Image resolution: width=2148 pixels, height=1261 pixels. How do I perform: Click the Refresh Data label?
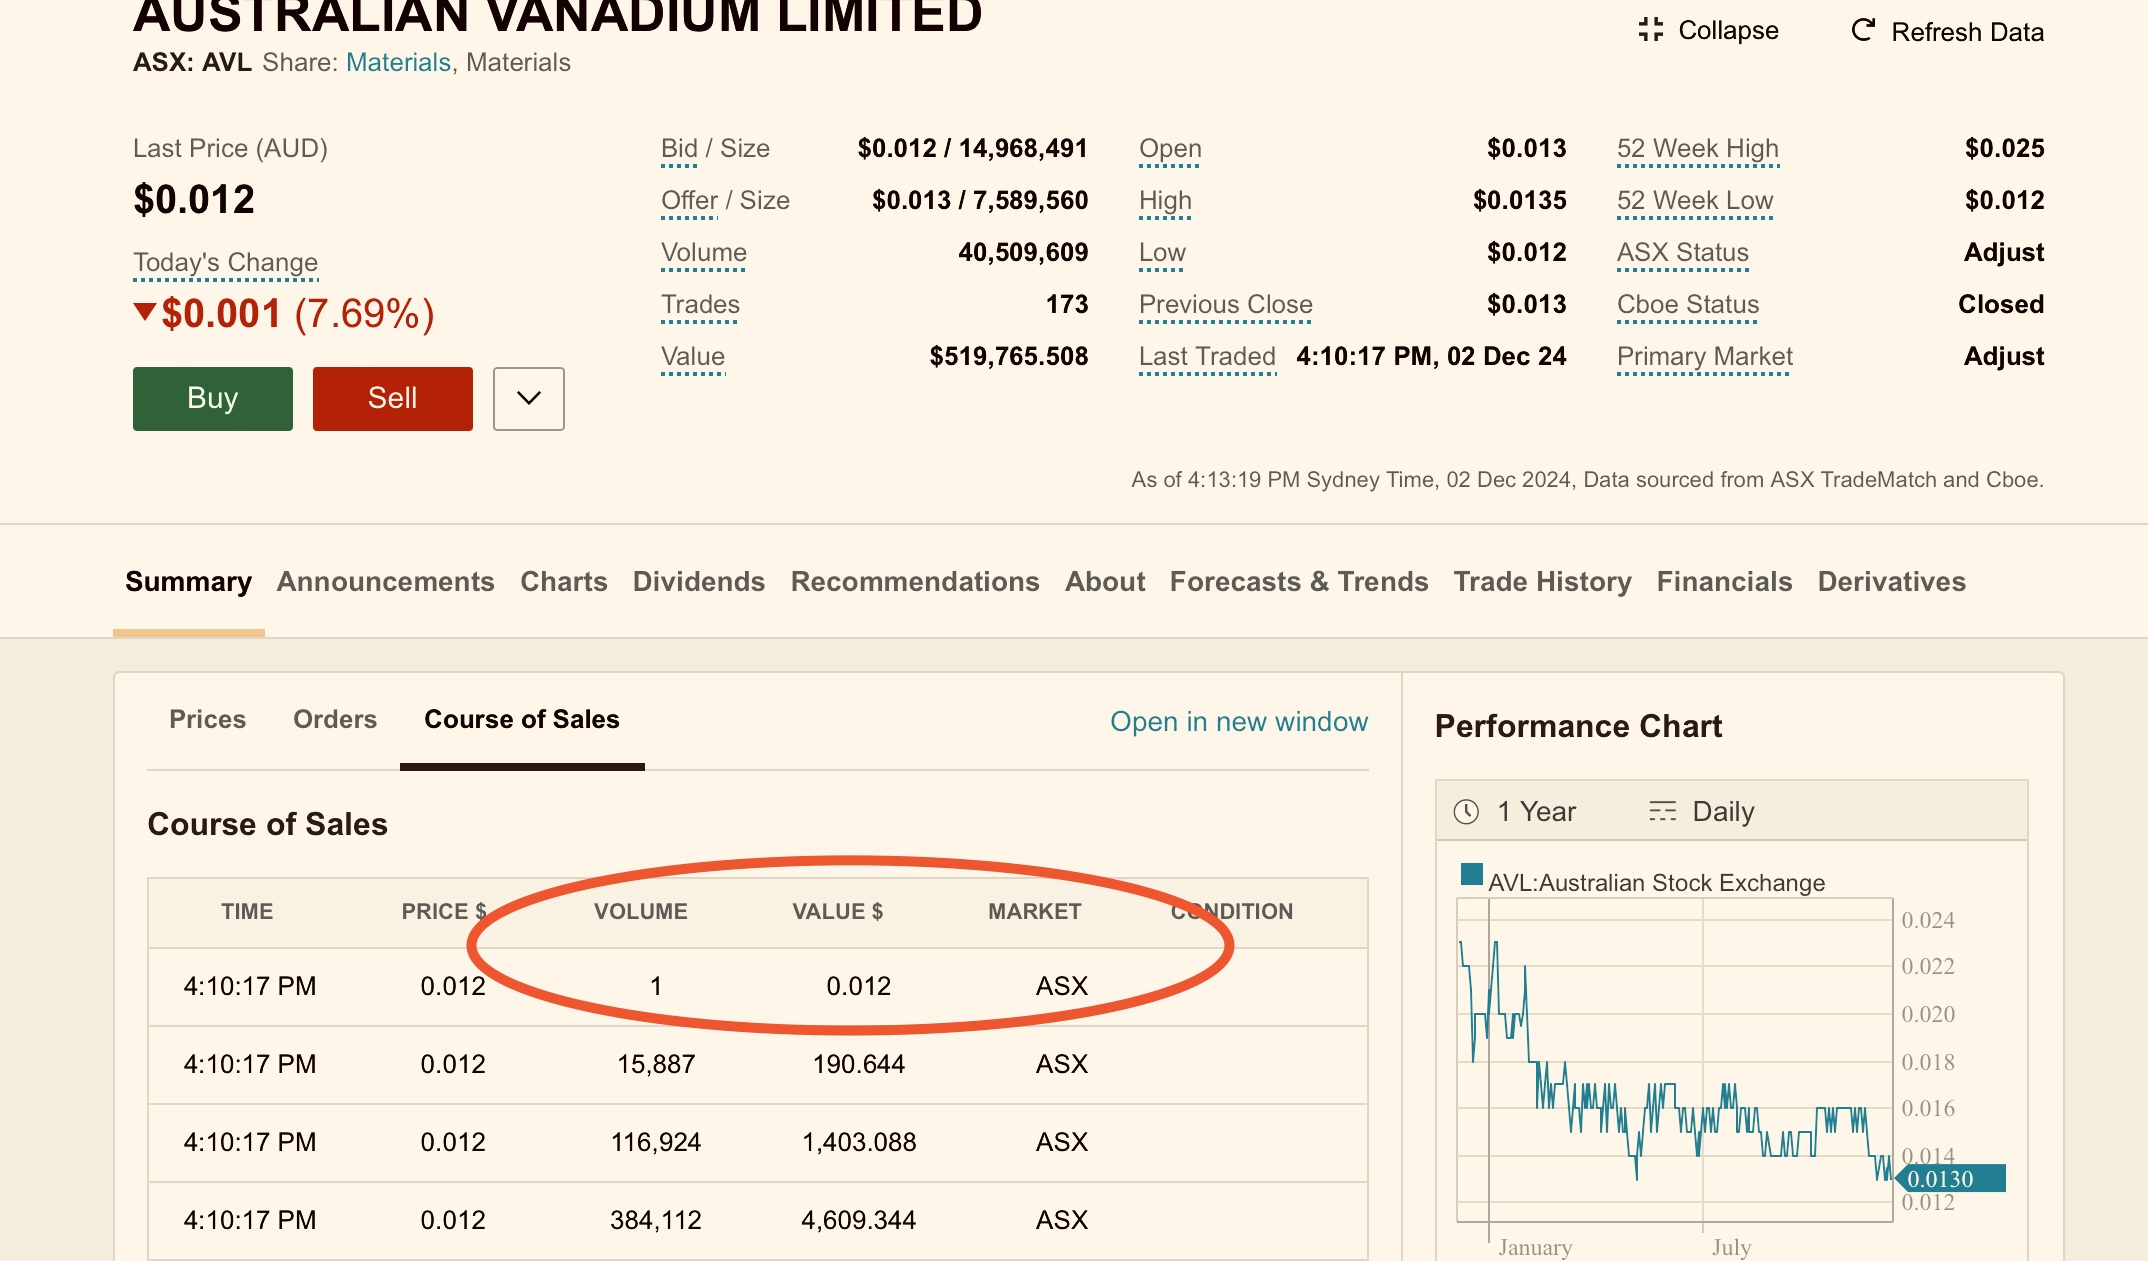coord(1967,32)
